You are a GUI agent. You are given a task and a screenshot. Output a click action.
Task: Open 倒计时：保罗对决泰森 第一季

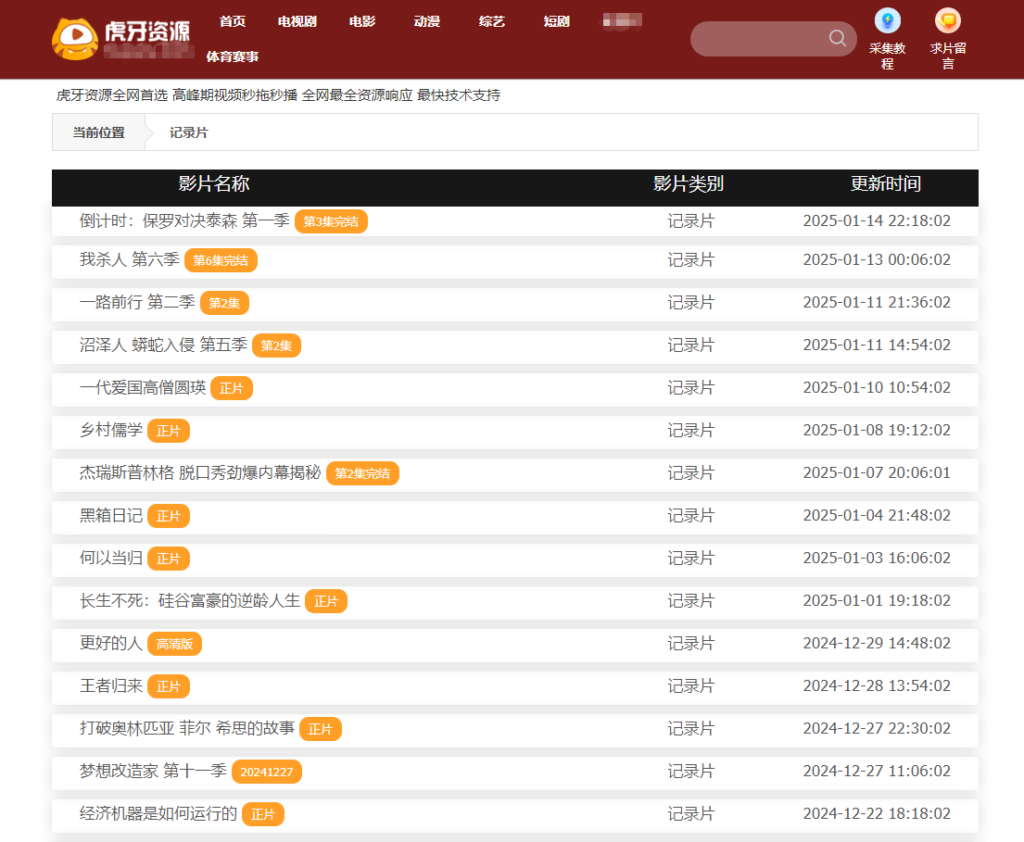[x=184, y=221]
